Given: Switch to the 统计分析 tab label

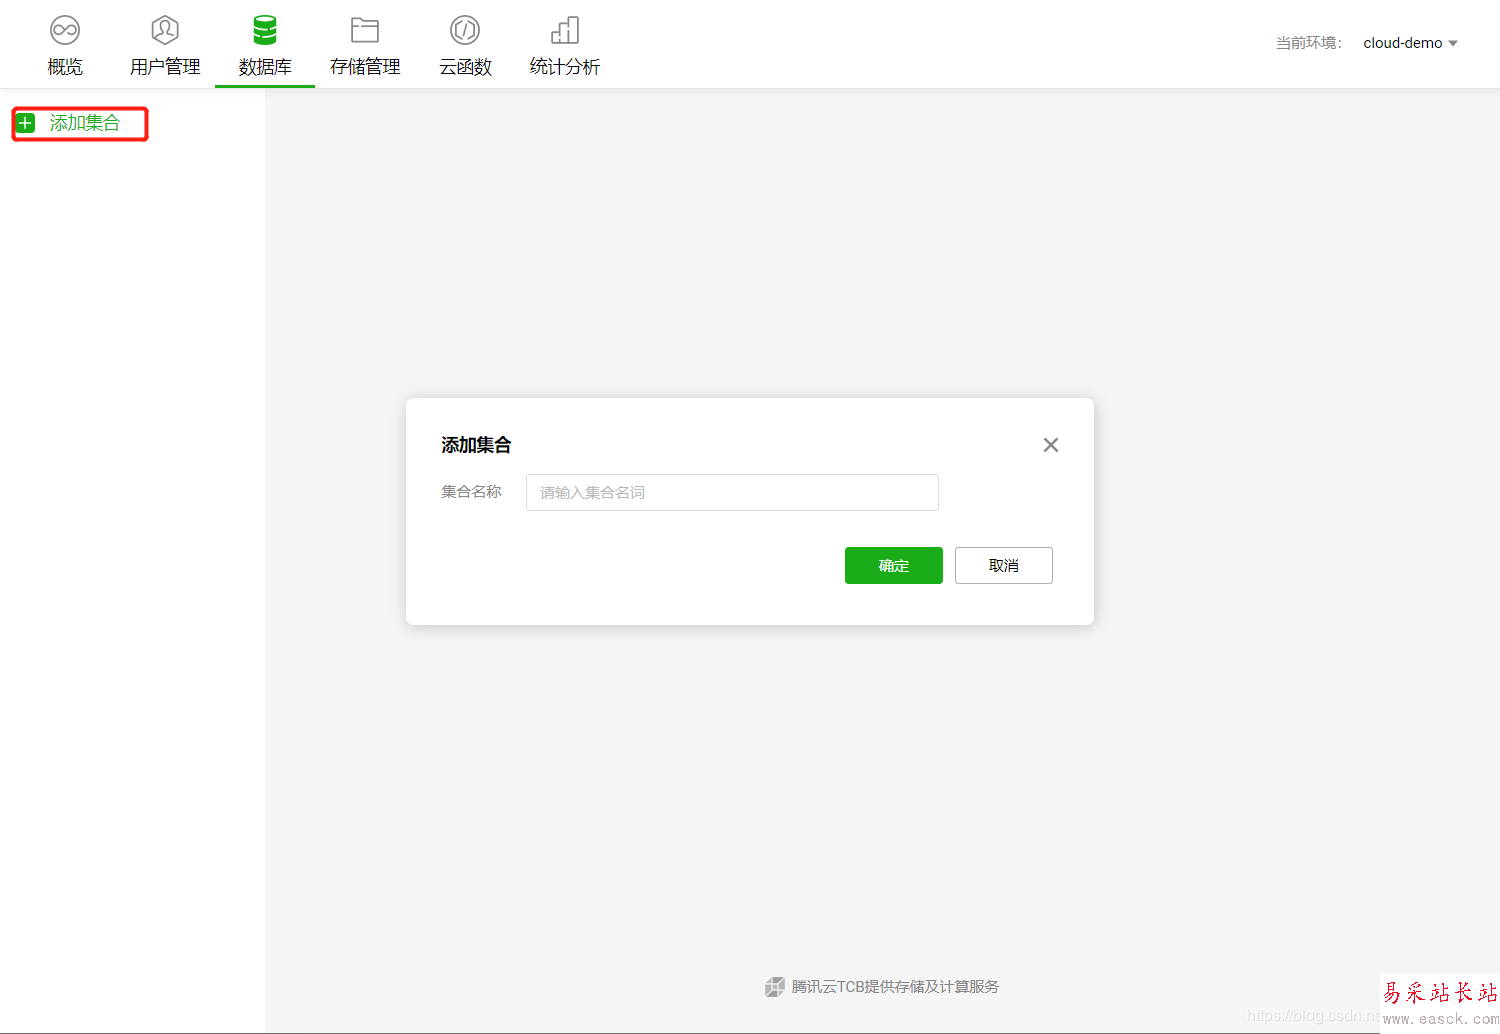Looking at the screenshot, I should 565,67.
